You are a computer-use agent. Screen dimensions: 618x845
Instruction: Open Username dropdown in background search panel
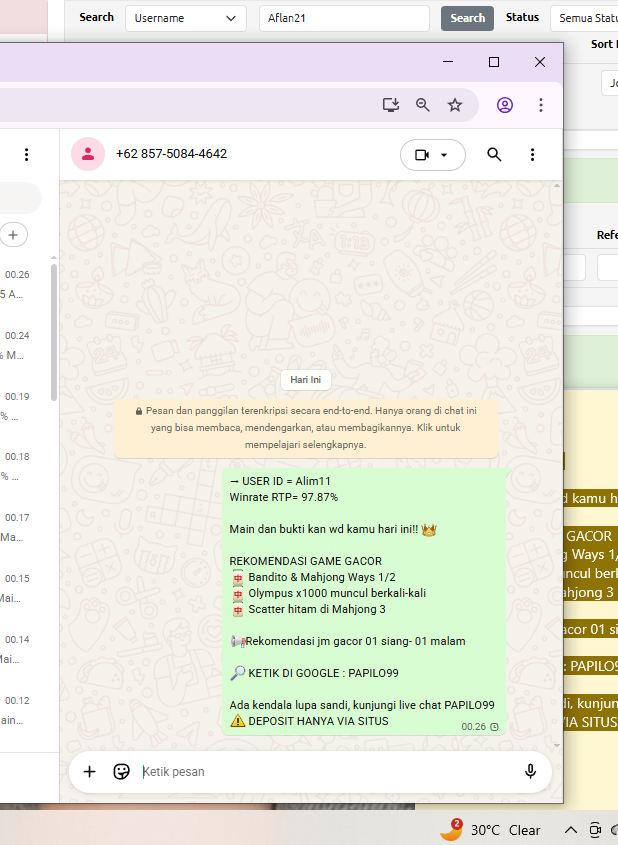pos(186,18)
